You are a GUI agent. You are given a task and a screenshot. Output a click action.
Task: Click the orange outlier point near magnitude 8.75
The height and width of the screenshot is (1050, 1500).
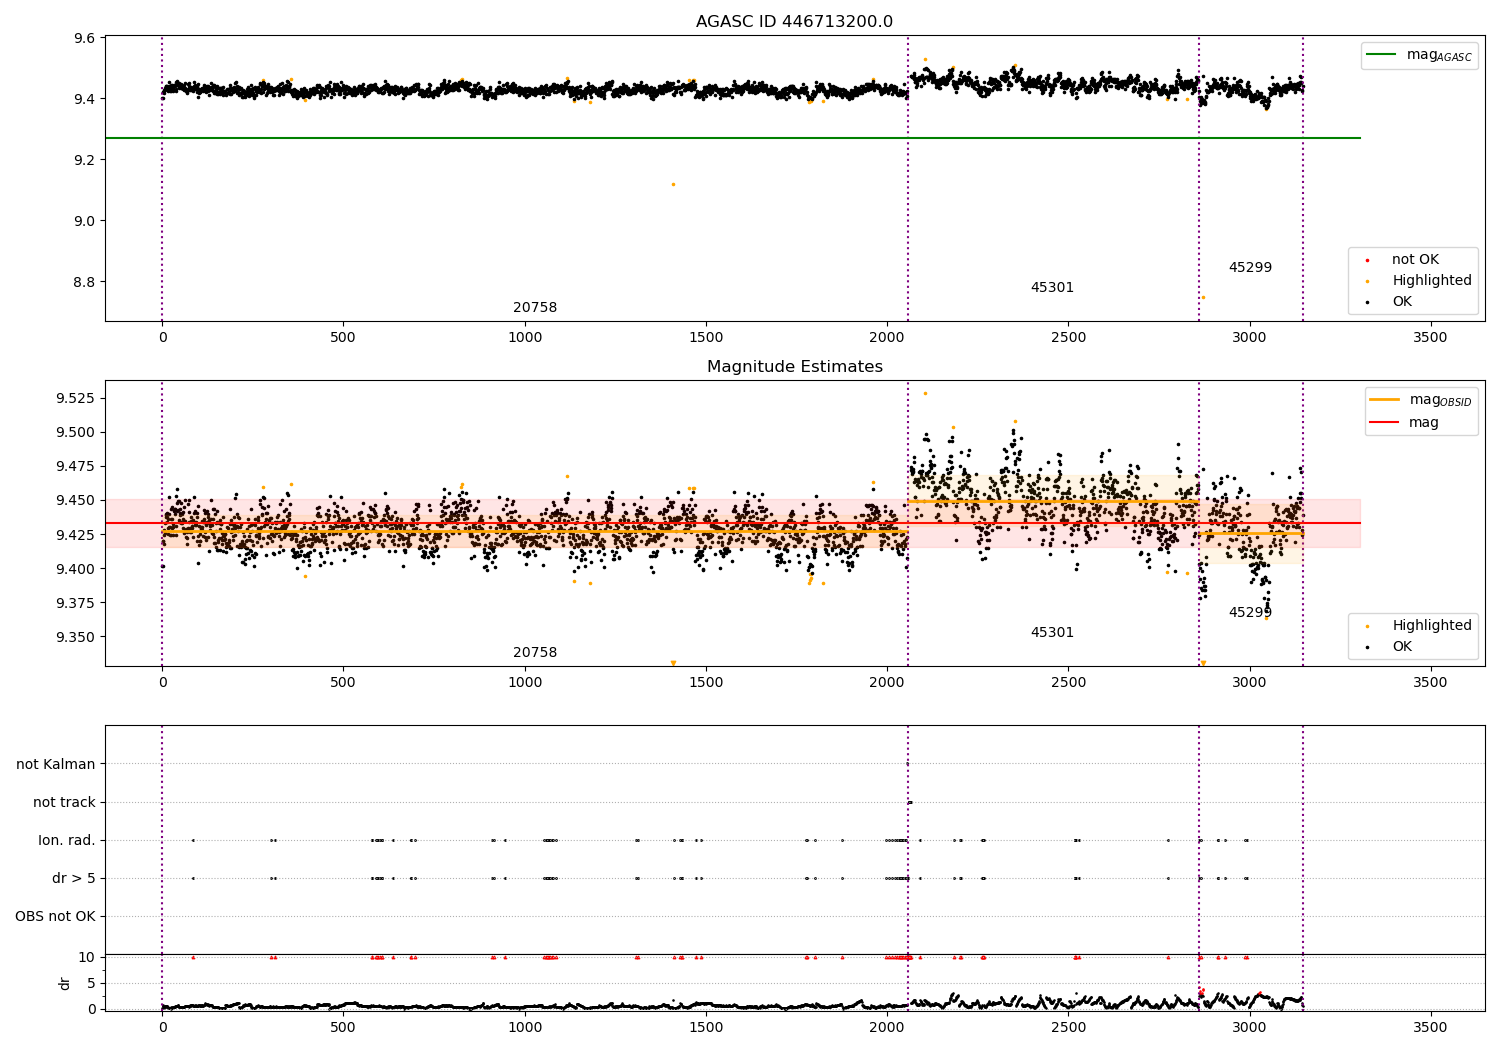(1203, 297)
